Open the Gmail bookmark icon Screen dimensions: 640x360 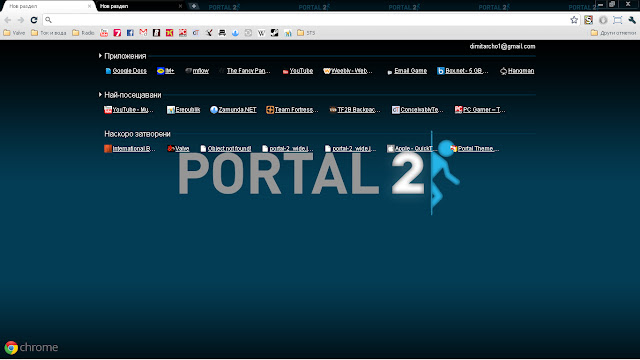(143, 33)
